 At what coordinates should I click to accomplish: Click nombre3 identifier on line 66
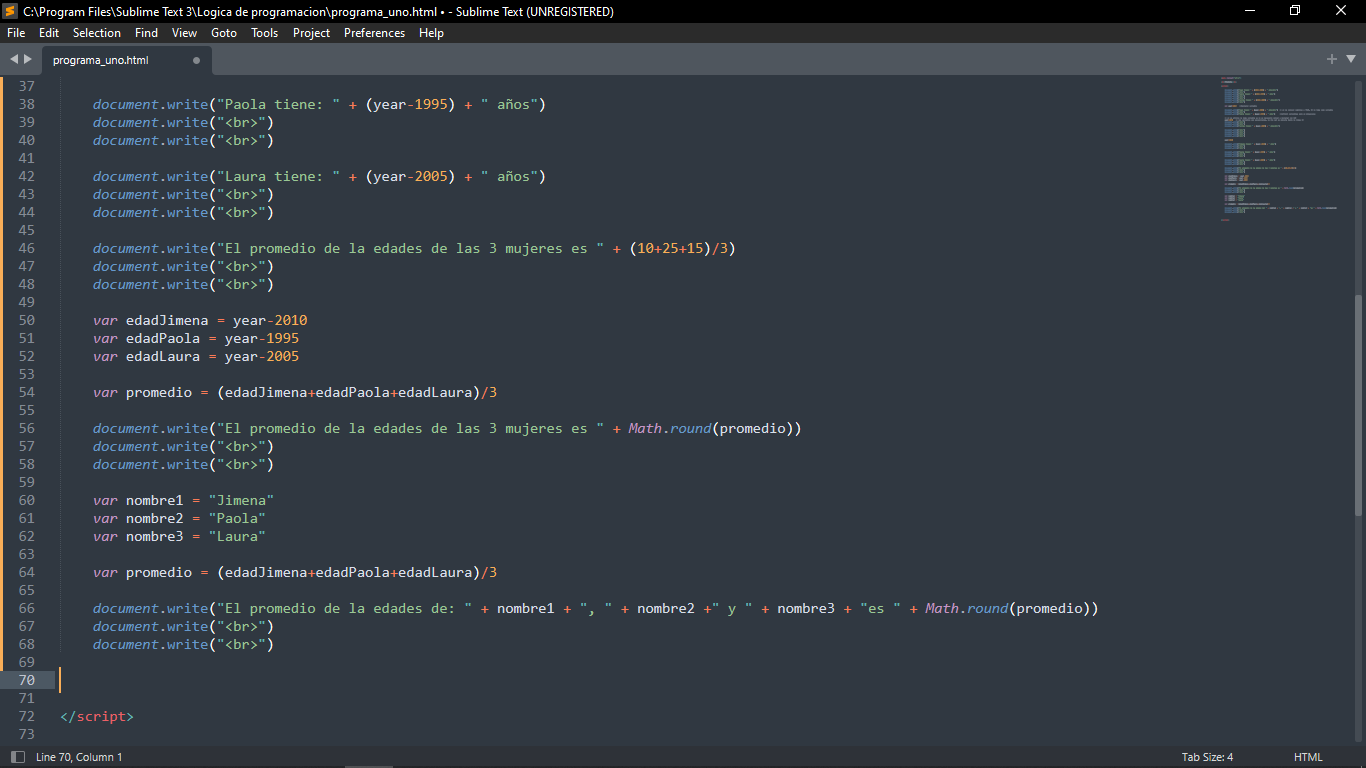click(x=806, y=608)
